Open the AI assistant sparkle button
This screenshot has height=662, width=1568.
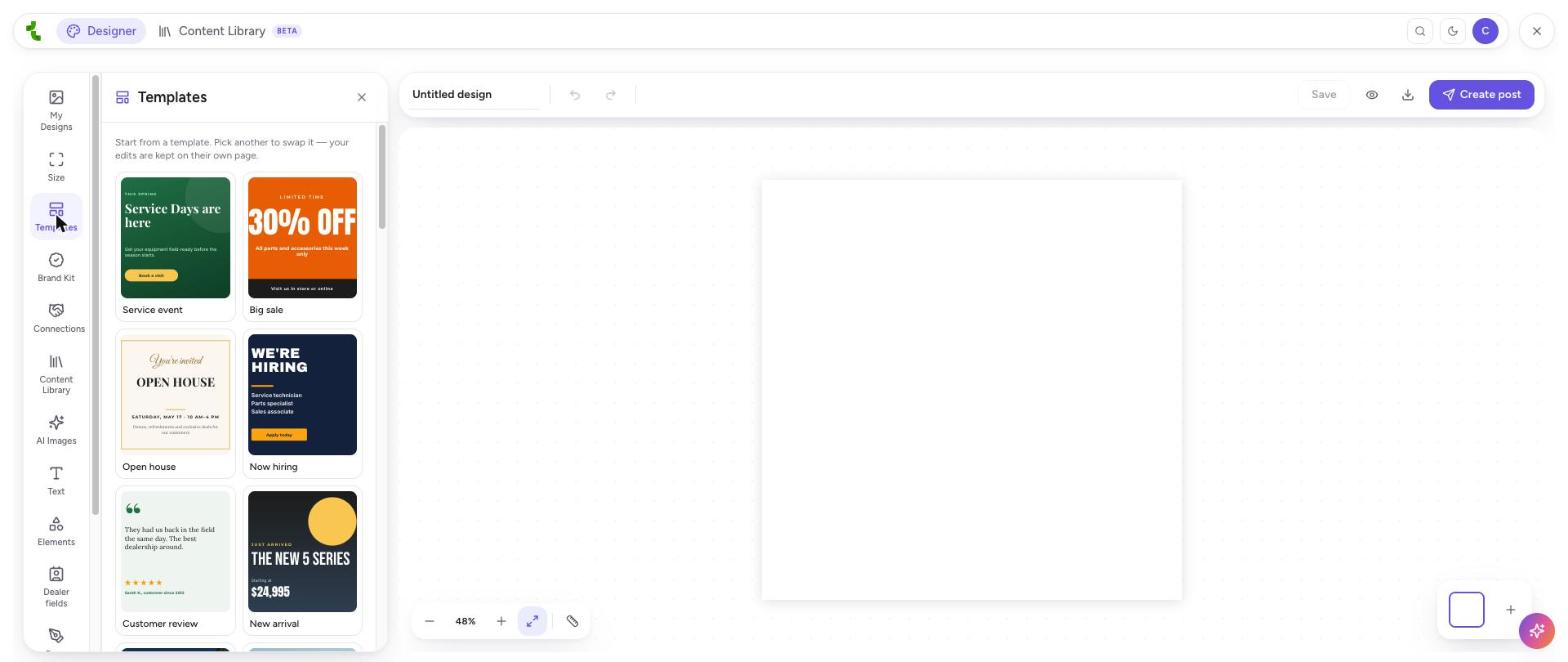tap(1537, 631)
